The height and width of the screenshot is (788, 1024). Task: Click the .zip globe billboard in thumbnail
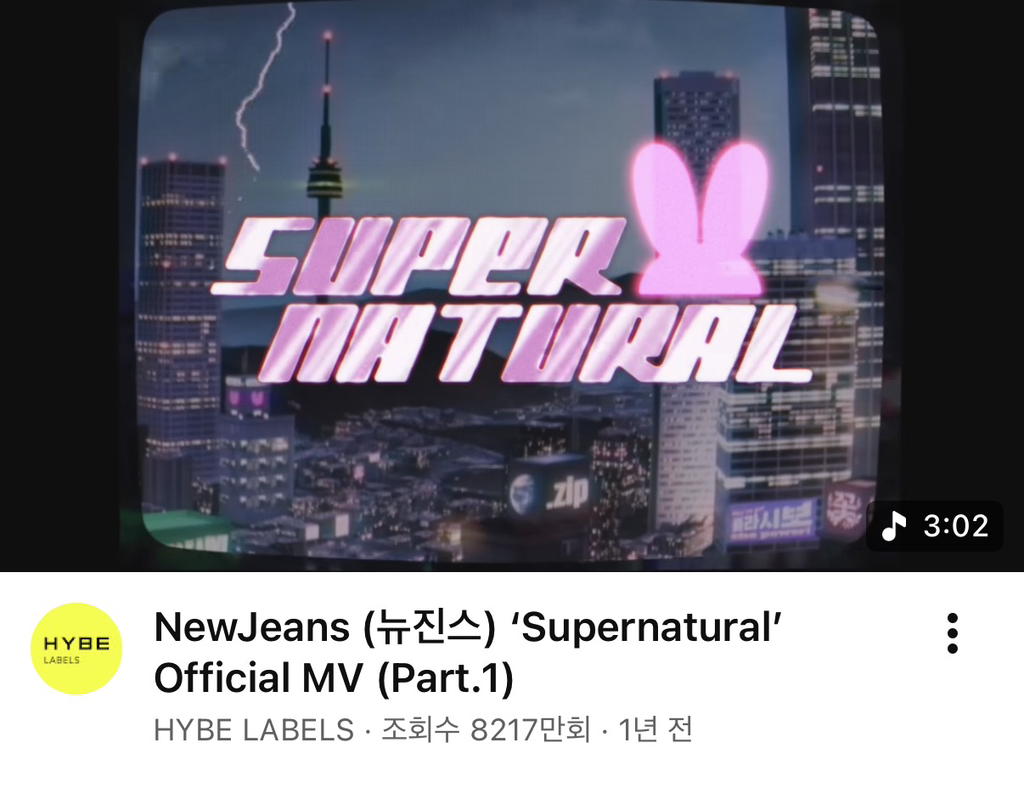pos(550,491)
